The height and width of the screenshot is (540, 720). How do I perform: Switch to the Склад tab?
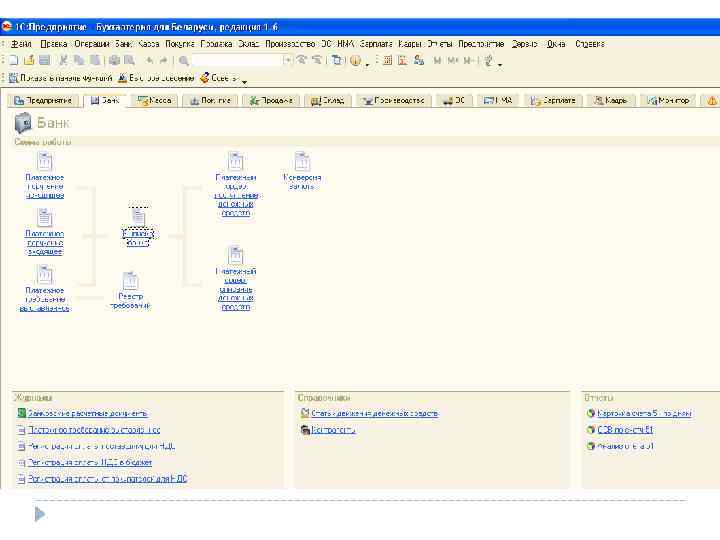click(328, 101)
